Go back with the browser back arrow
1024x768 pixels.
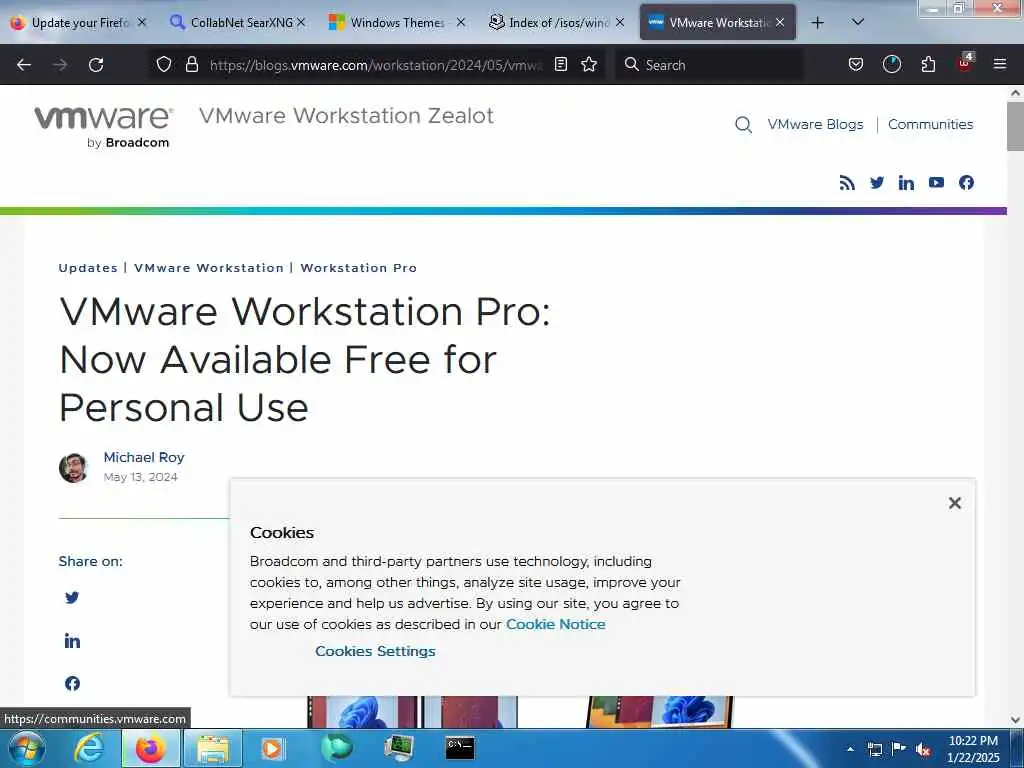[x=24, y=65]
